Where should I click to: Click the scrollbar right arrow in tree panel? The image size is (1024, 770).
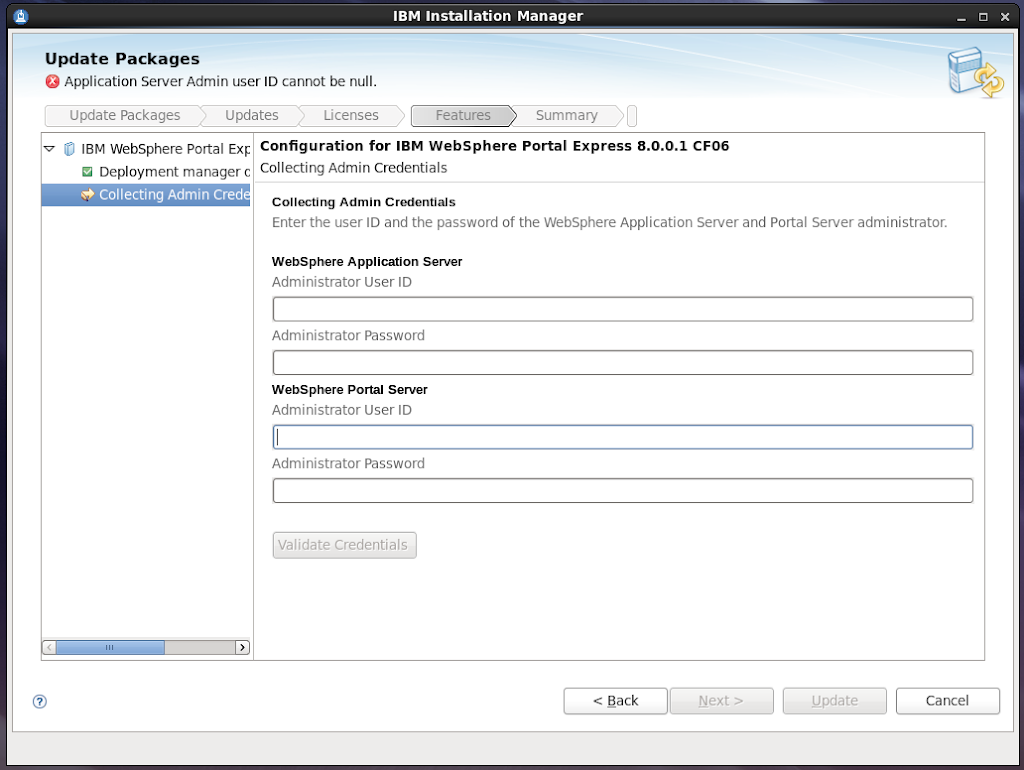pyautogui.click(x=242, y=647)
